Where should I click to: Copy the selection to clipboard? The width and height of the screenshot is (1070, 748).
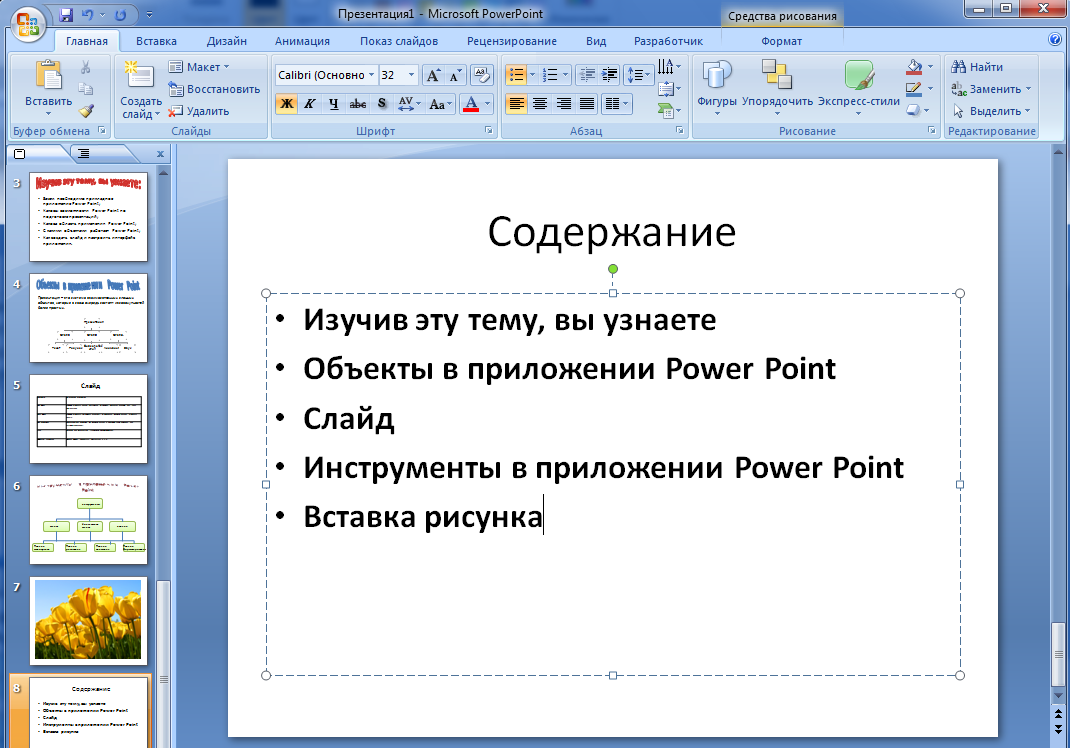86,89
